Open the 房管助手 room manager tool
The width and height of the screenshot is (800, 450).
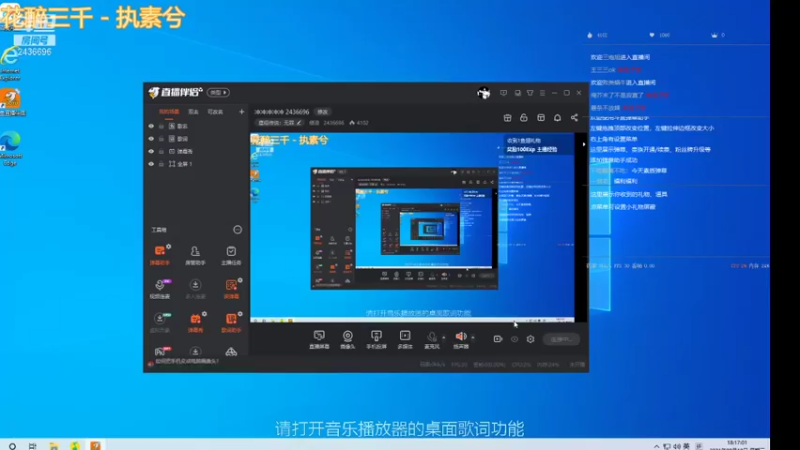point(195,255)
